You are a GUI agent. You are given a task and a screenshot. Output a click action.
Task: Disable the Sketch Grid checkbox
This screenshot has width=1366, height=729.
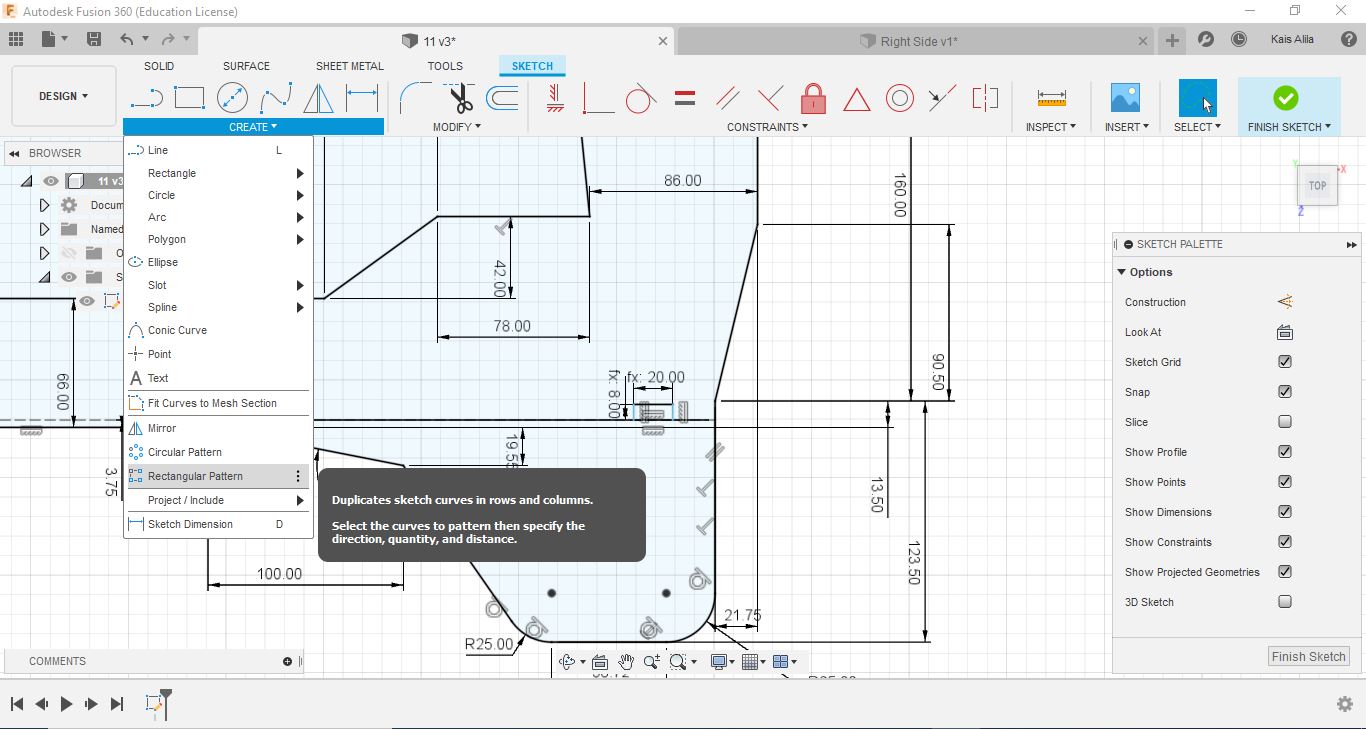[1285, 362]
